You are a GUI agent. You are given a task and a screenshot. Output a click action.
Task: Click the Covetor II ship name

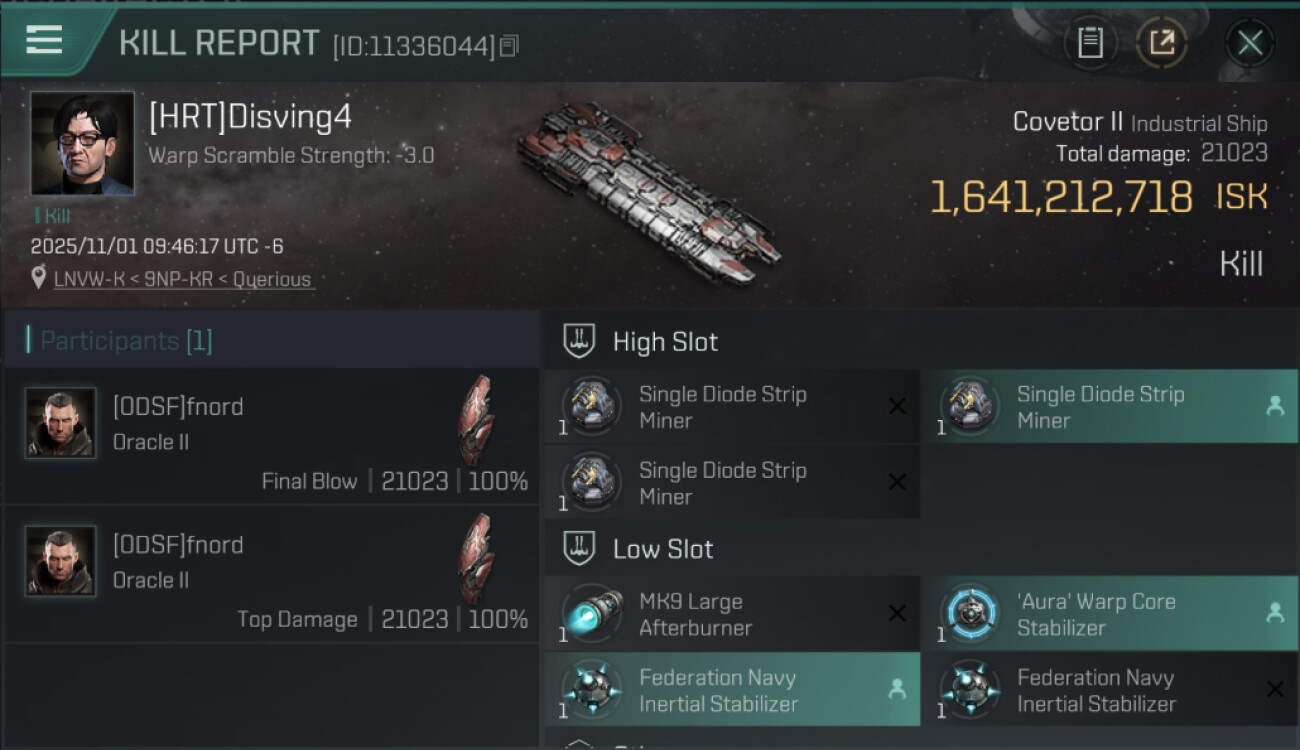click(x=1067, y=122)
